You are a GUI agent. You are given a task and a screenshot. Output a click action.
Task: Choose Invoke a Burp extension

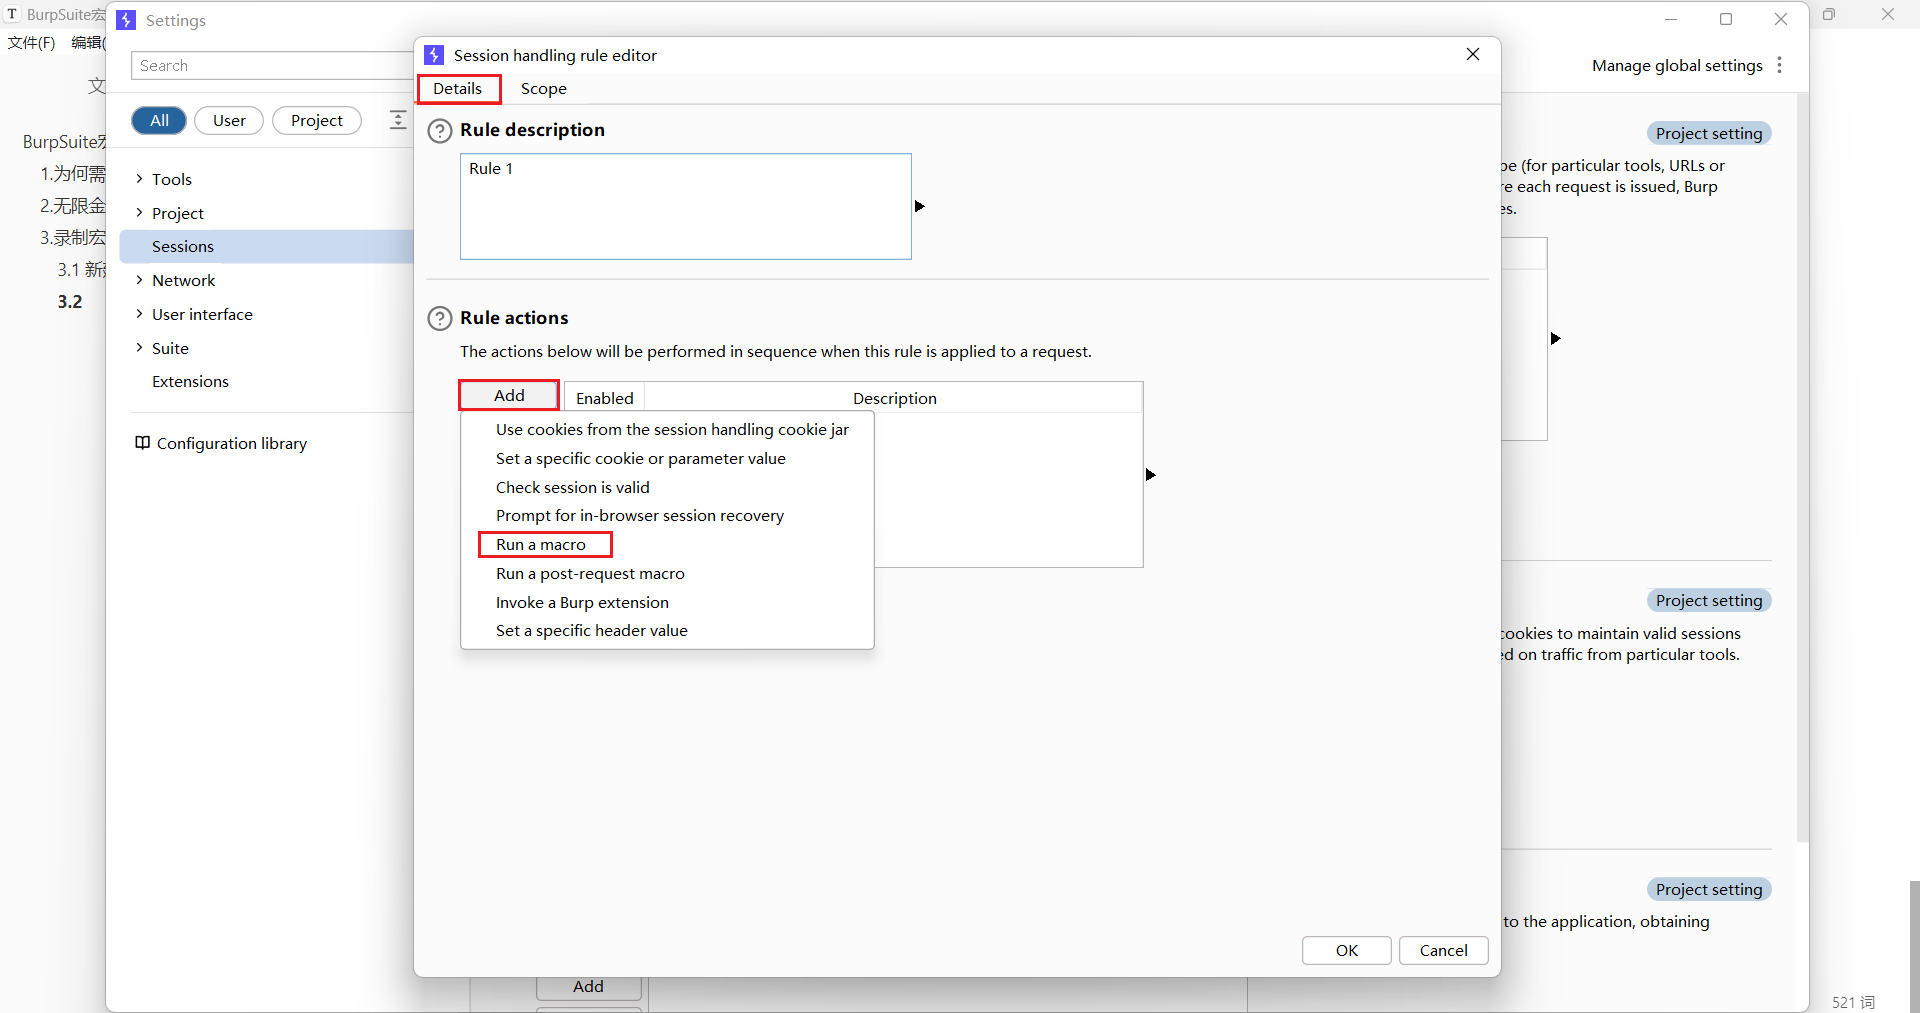(x=667, y=603)
